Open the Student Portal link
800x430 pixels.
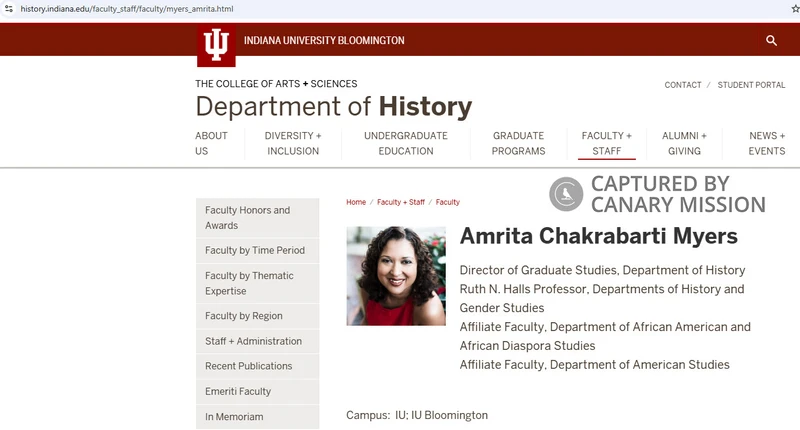[751, 85]
